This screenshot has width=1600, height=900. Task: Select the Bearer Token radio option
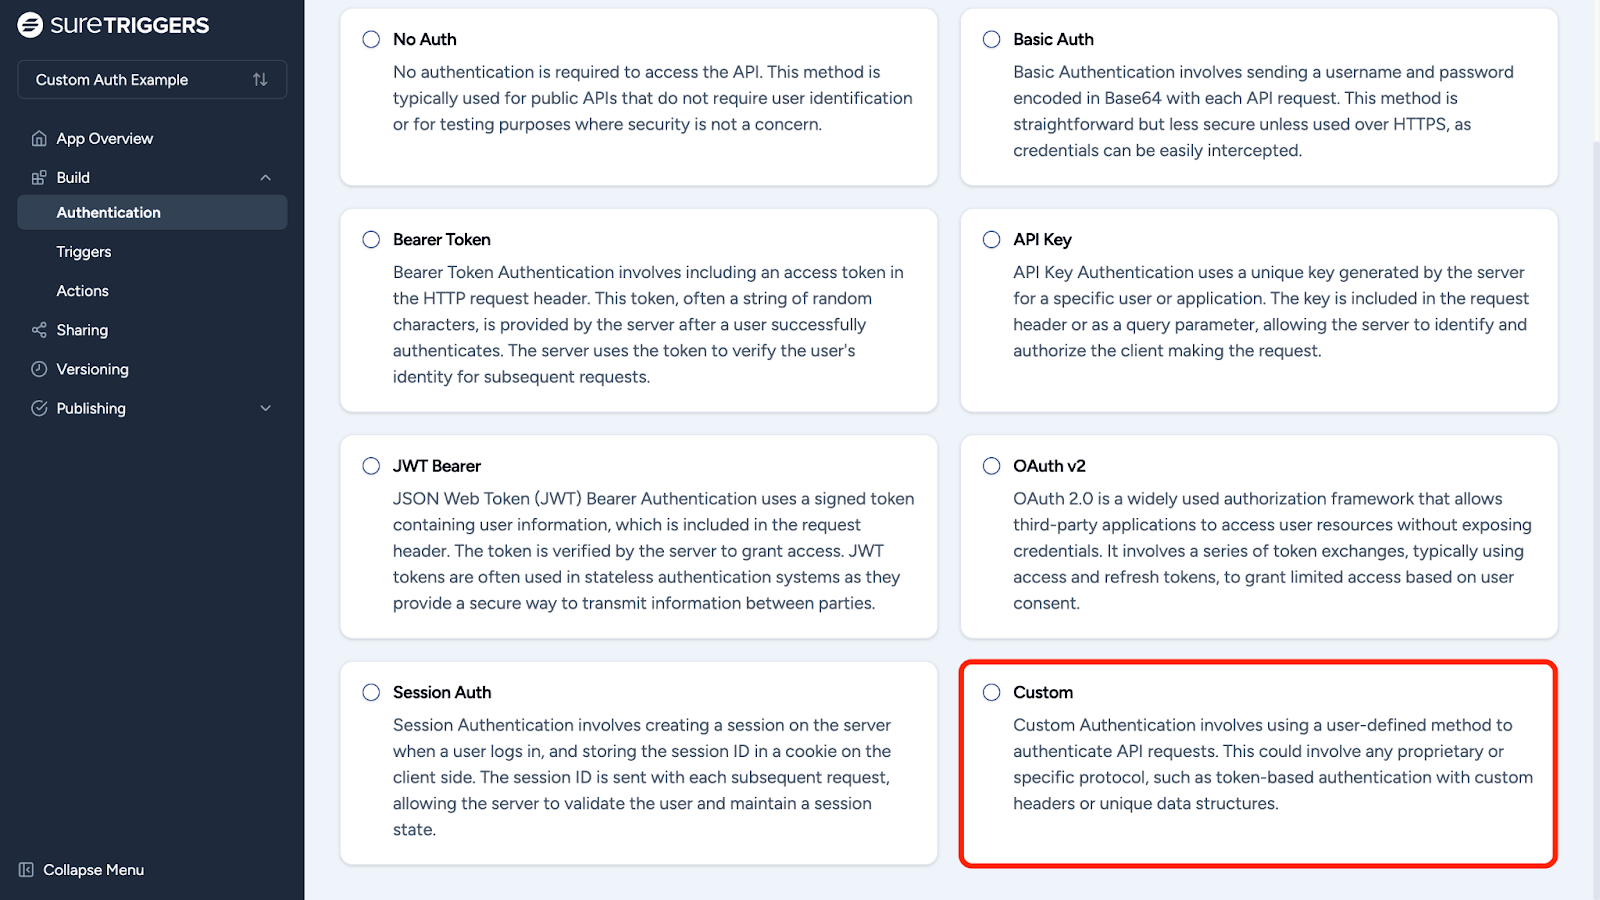371,240
